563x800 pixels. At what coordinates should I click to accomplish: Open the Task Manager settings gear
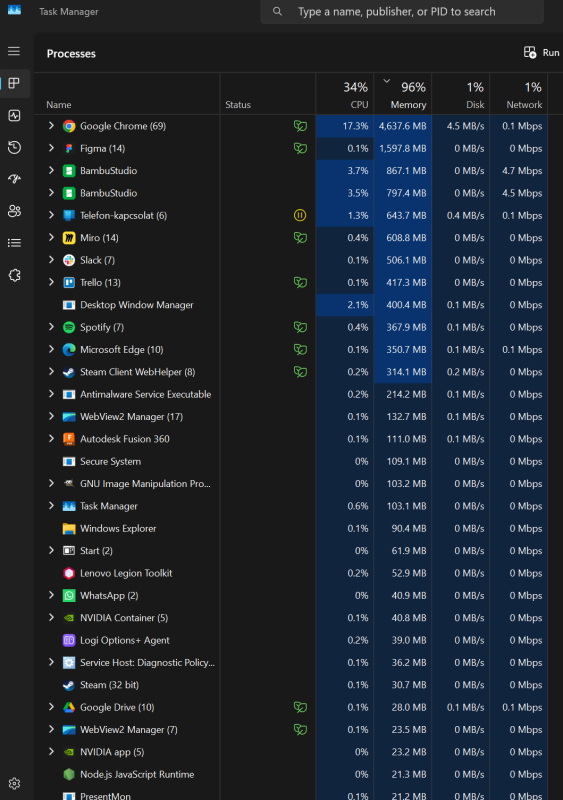(x=14, y=783)
